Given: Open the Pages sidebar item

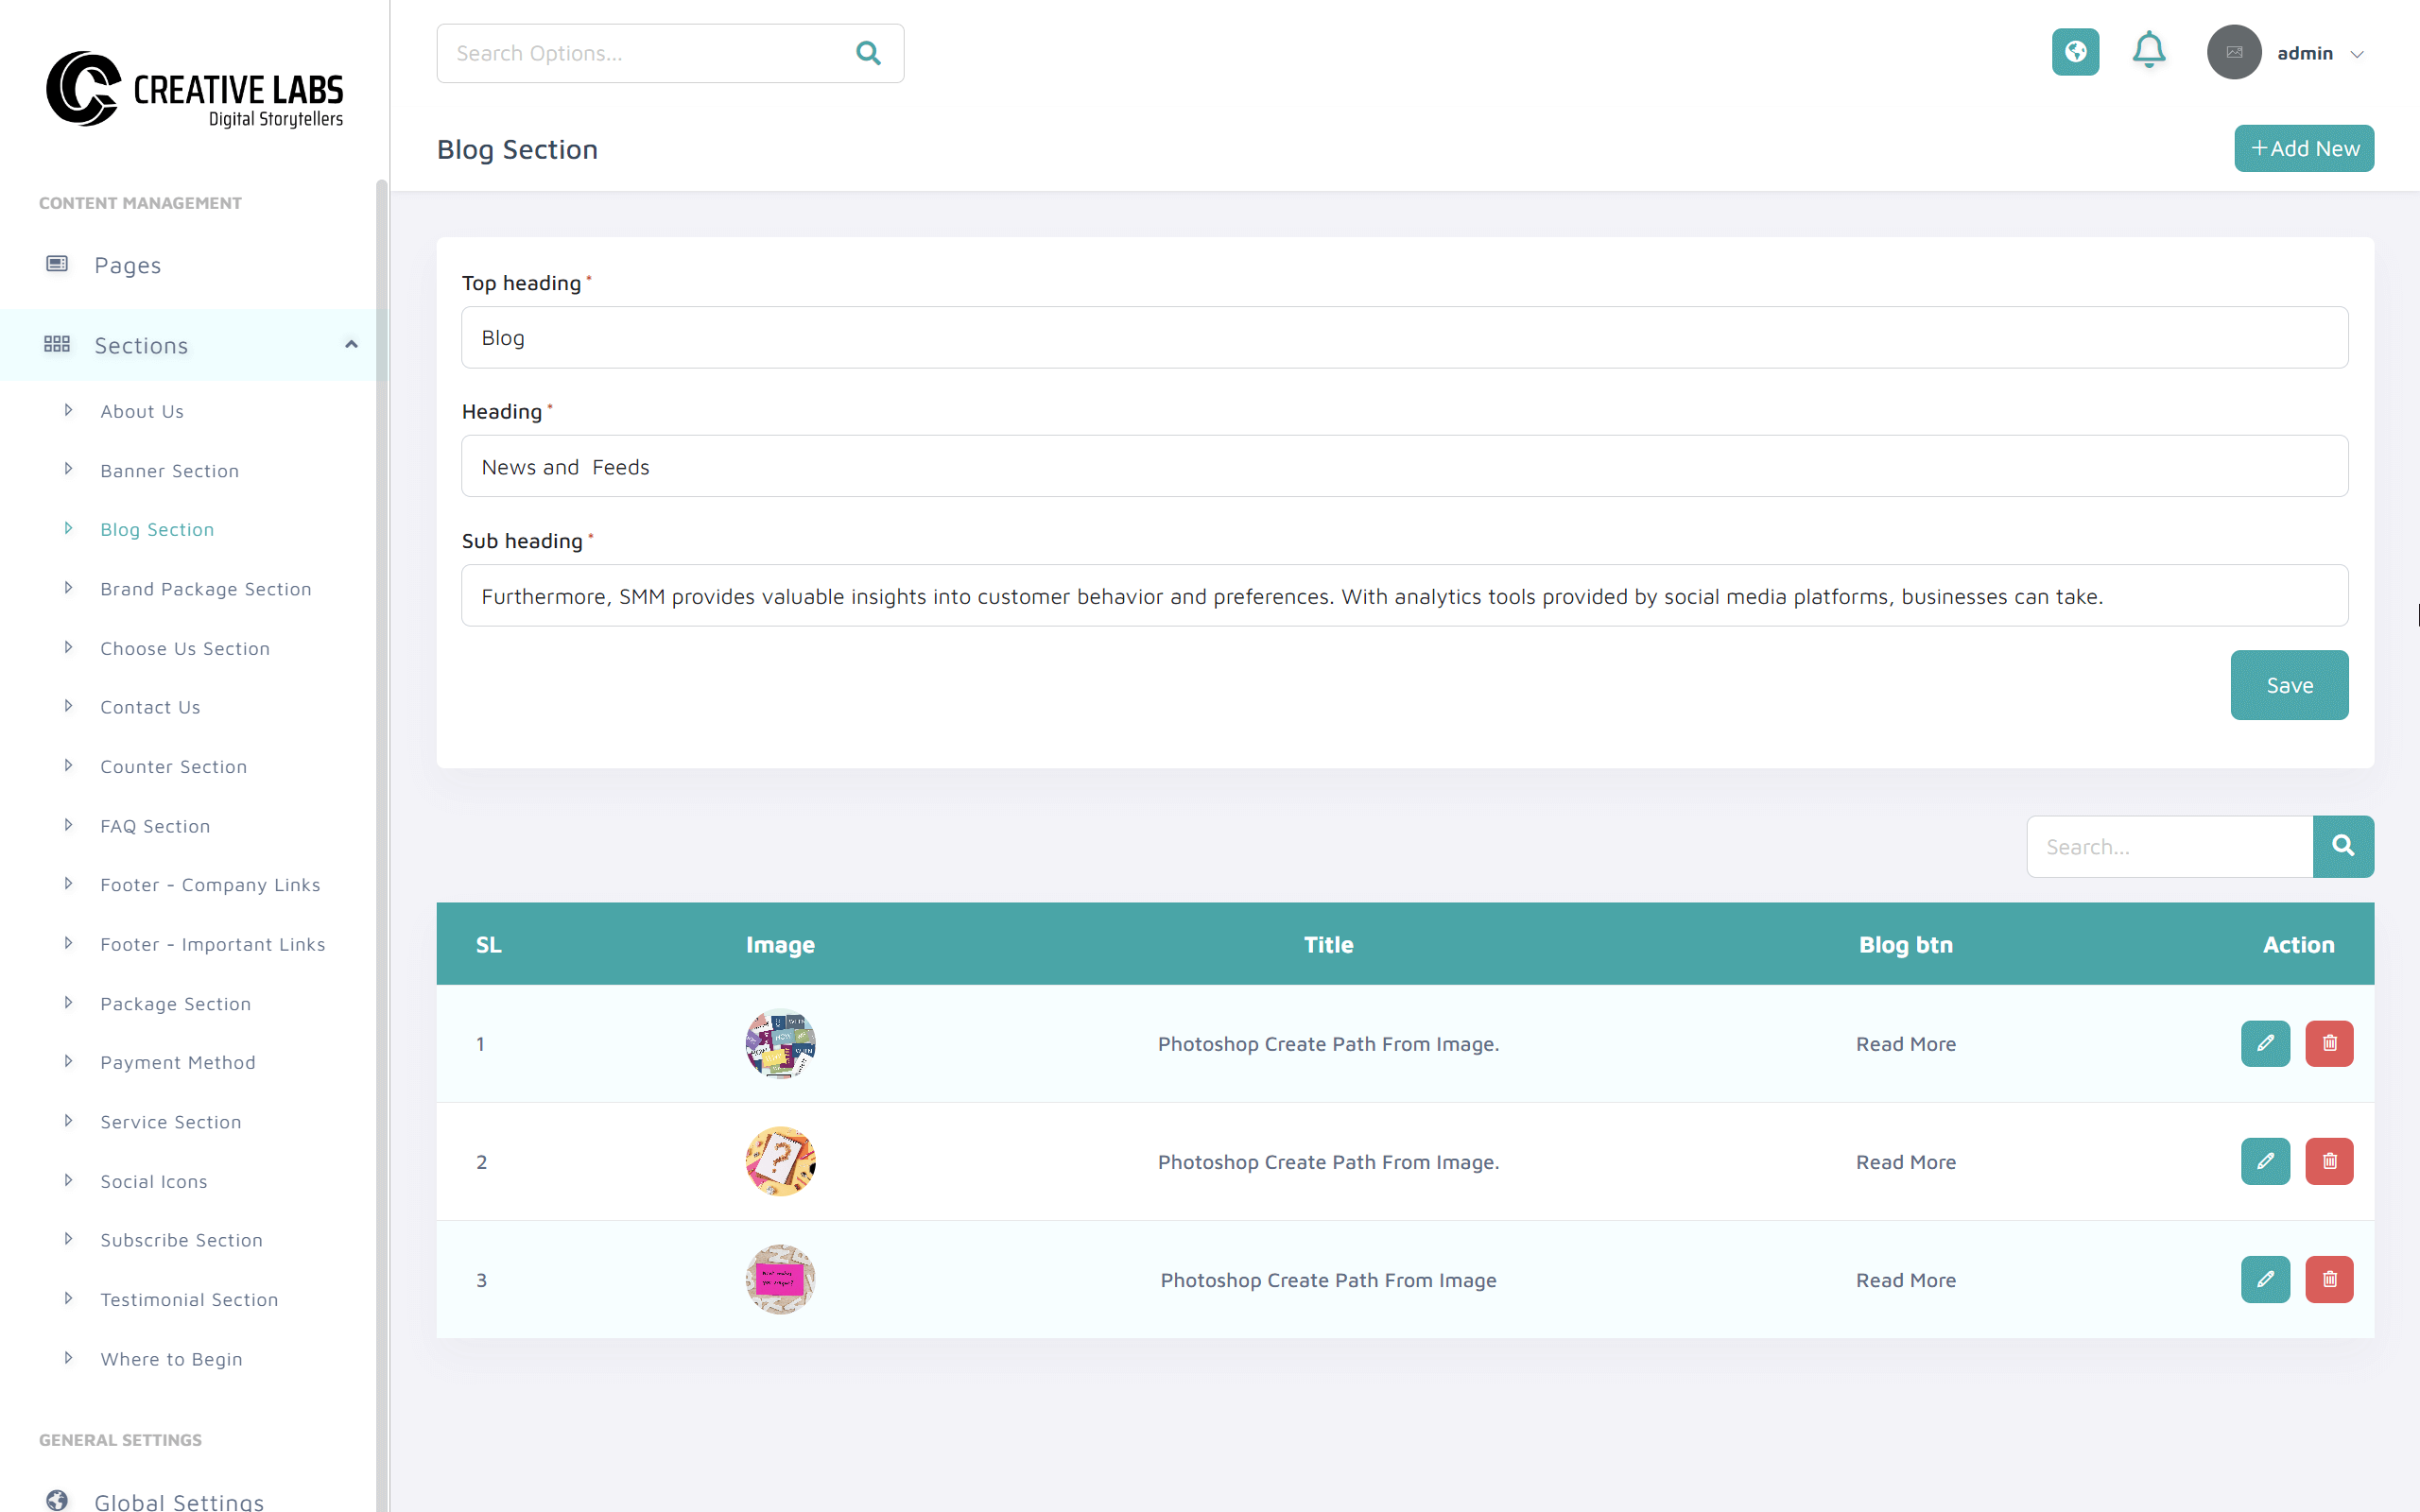Looking at the screenshot, I should coord(127,265).
